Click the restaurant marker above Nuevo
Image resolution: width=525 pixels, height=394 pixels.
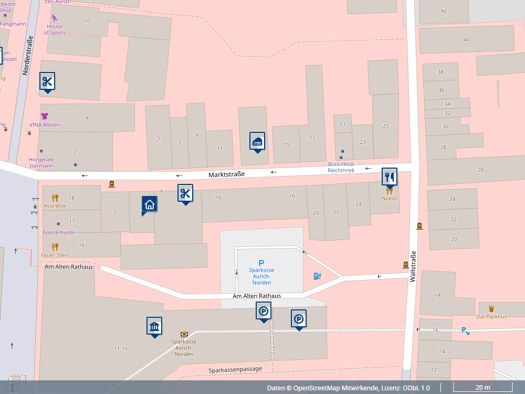(x=389, y=178)
